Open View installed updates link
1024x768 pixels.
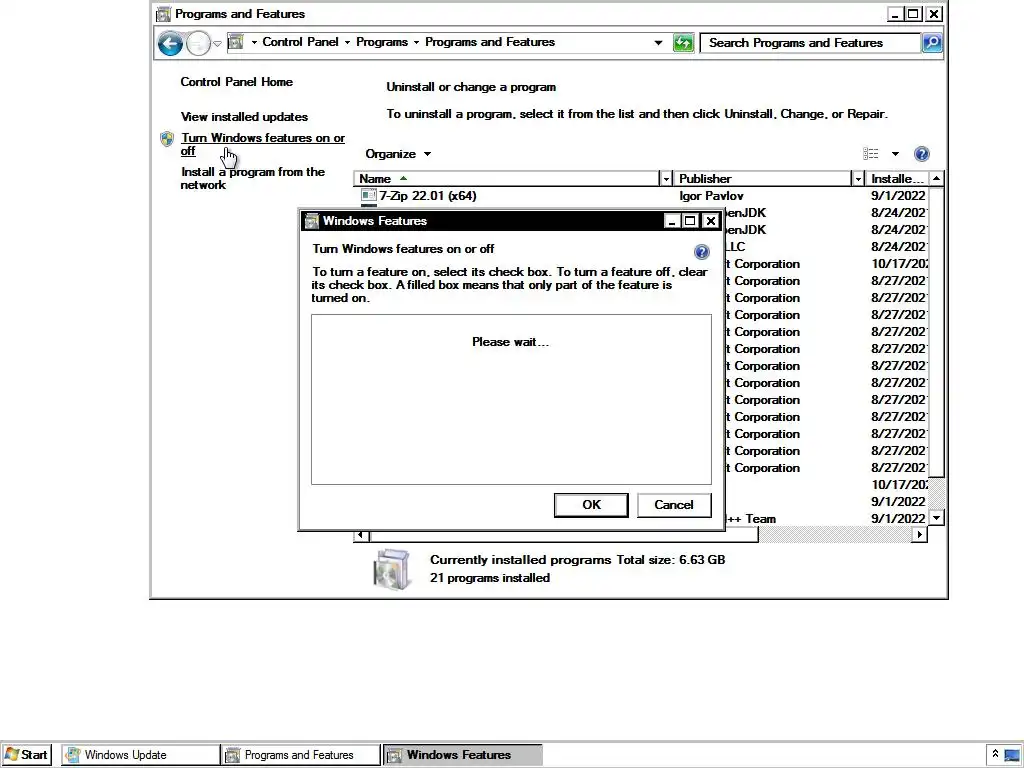[244, 117]
